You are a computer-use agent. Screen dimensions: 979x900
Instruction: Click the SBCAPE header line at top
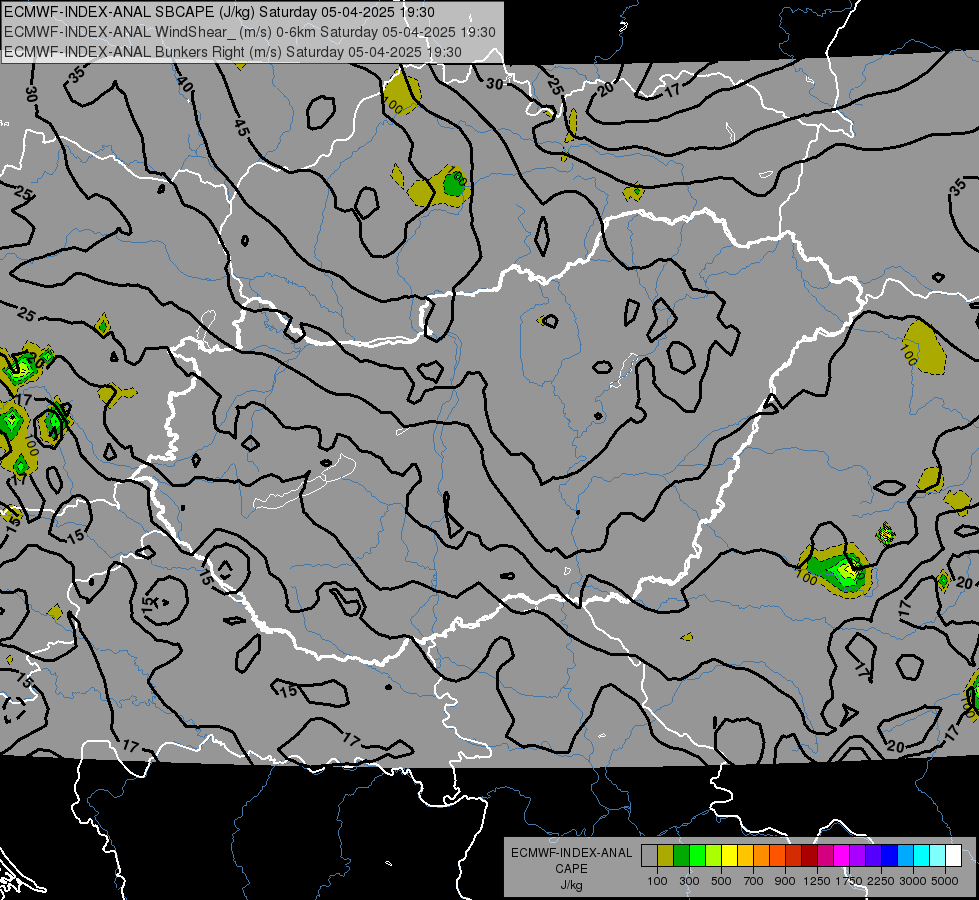click(219, 12)
